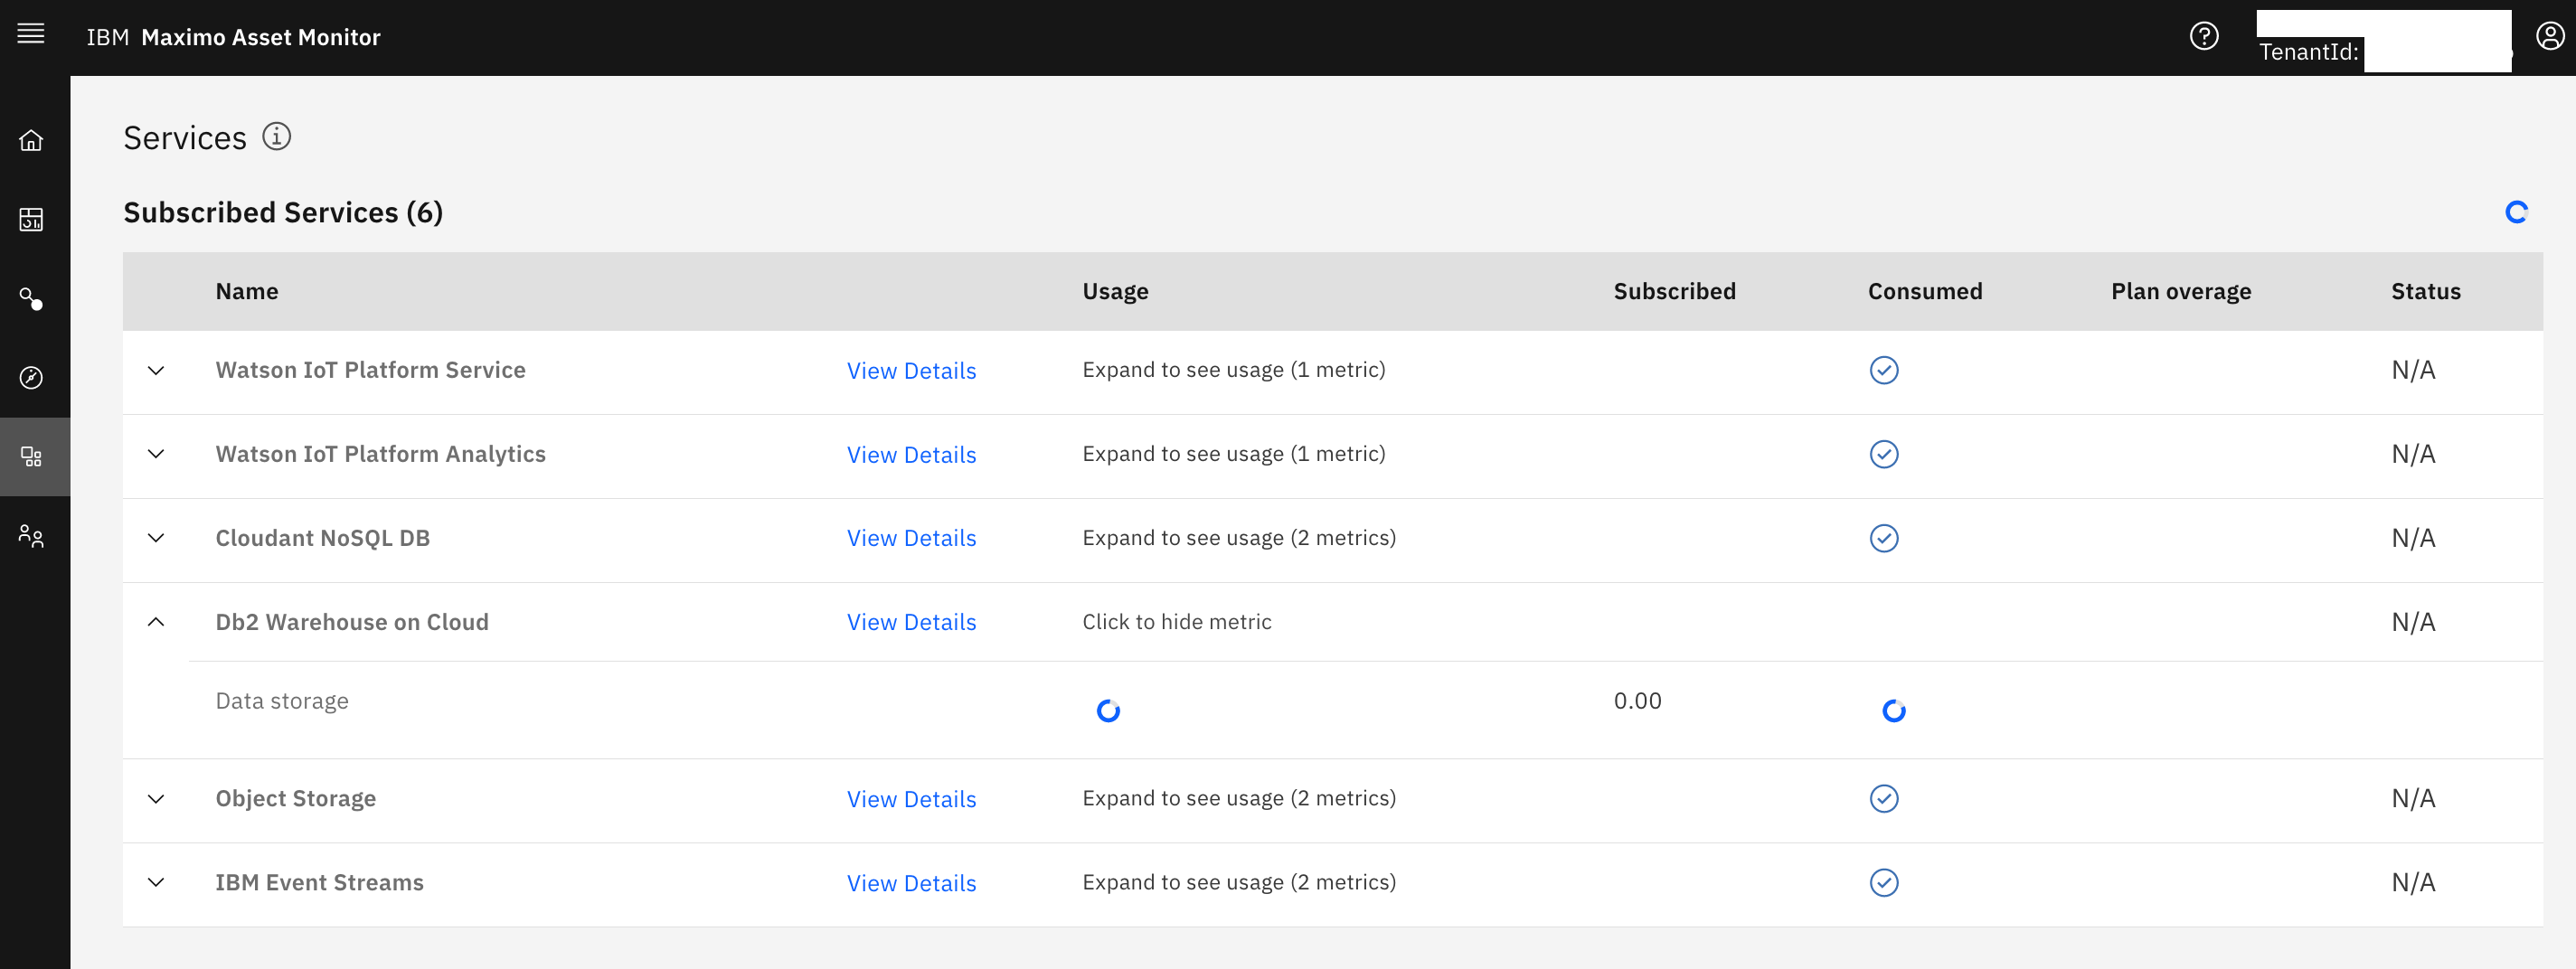Open the hamburger navigation menu
This screenshot has width=2576, height=969.
[x=31, y=34]
